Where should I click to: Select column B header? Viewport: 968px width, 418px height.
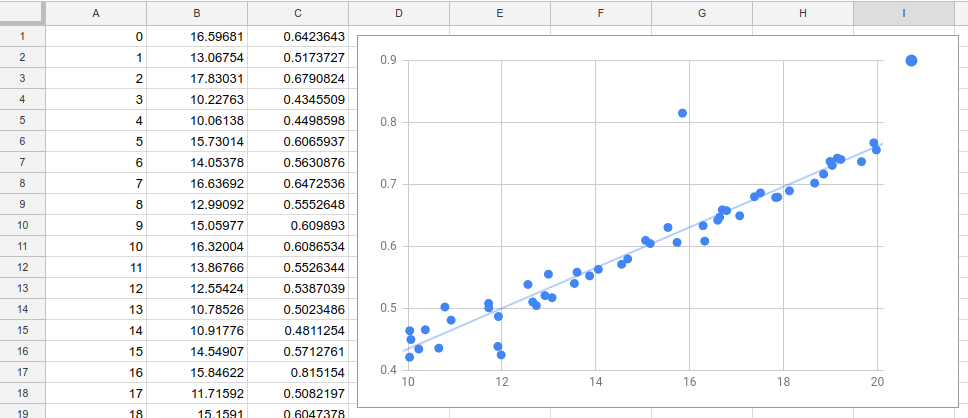click(197, 13)
